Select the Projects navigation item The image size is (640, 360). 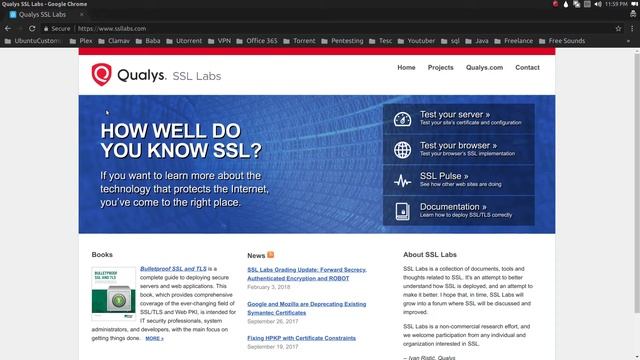440,67
